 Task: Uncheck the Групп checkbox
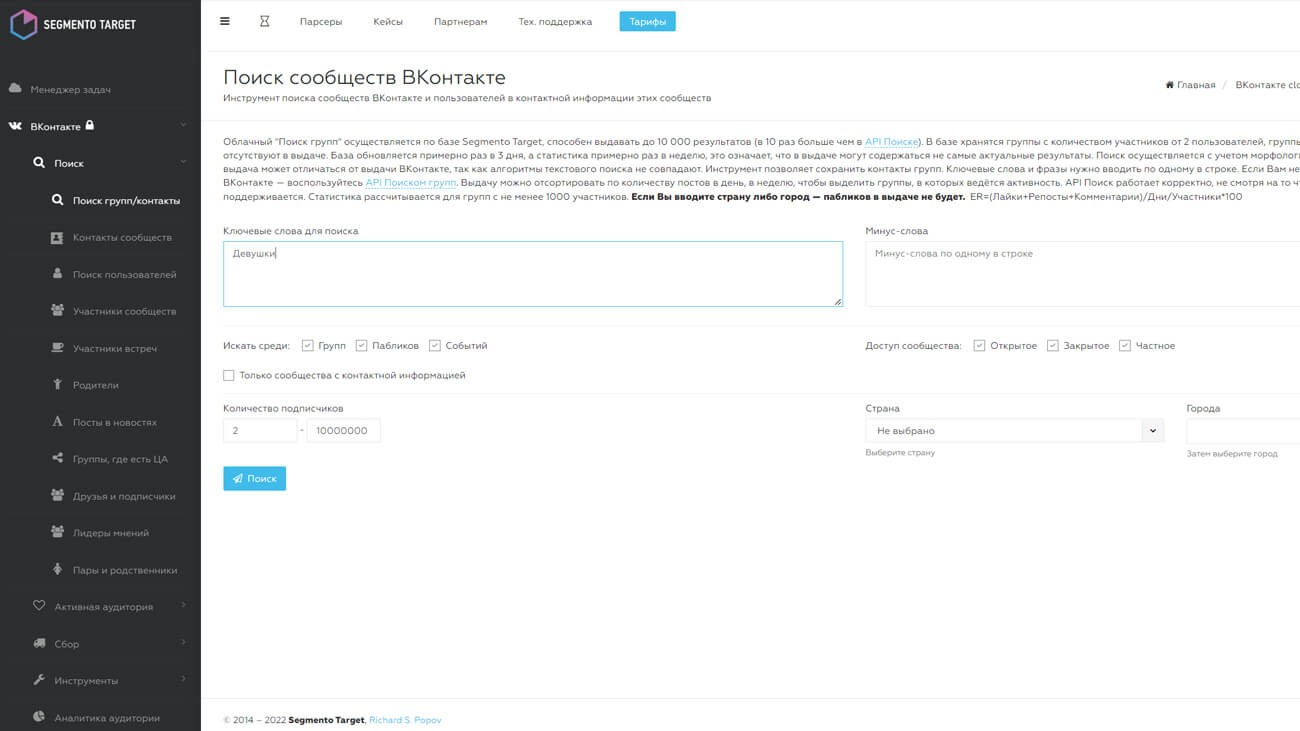(308, 346)
